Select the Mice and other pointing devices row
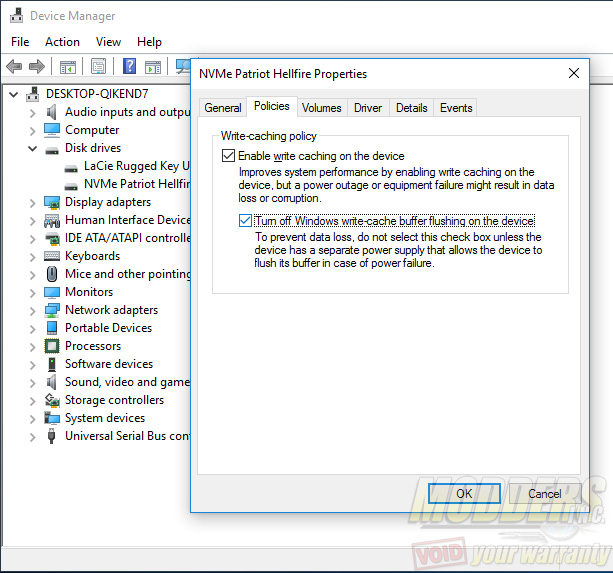This screenshot has width=613, height=573. (x=117, y=274)
